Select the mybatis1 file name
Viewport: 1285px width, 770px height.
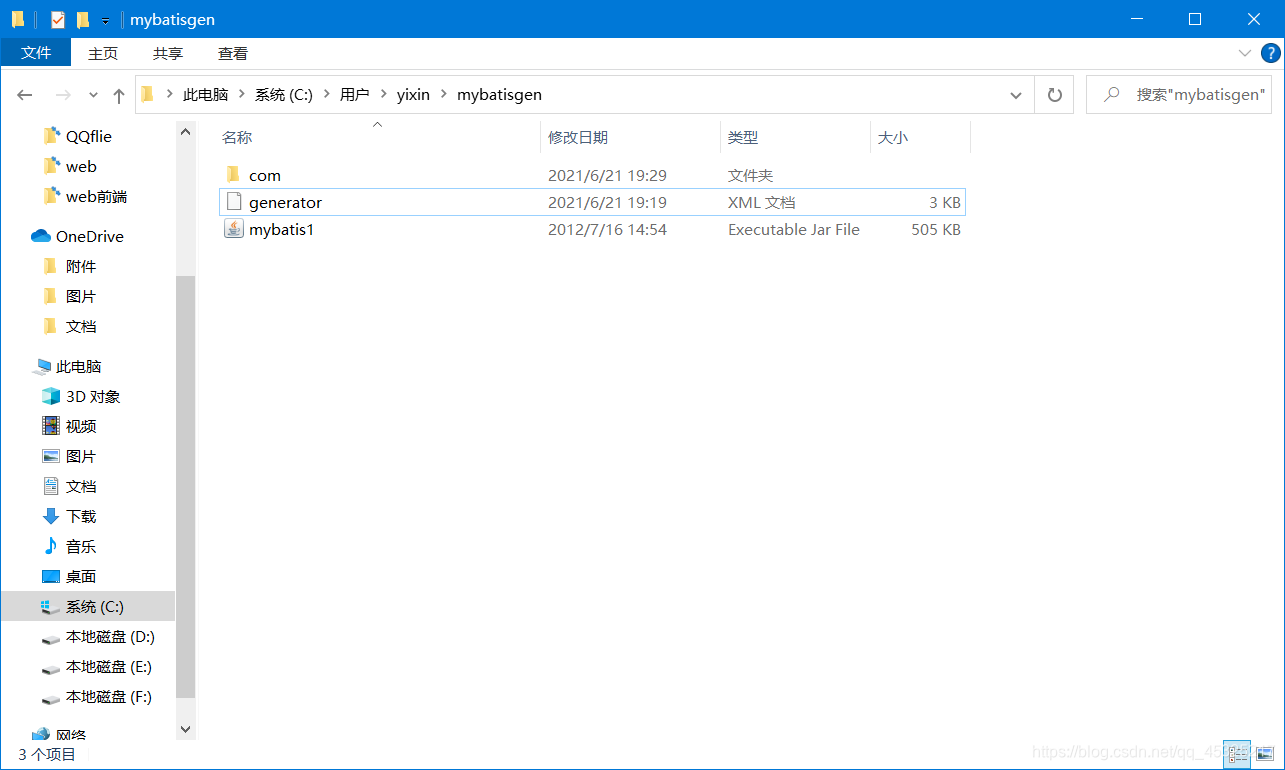point(281,229)
